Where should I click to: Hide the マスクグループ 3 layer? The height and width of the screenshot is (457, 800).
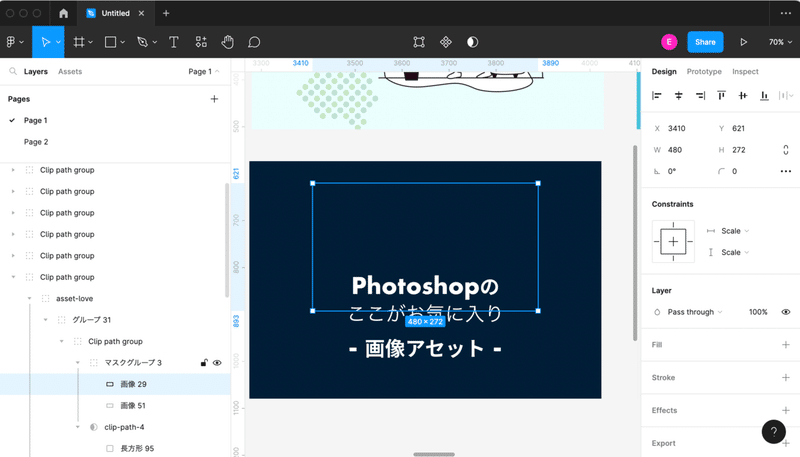coord(217,363)
